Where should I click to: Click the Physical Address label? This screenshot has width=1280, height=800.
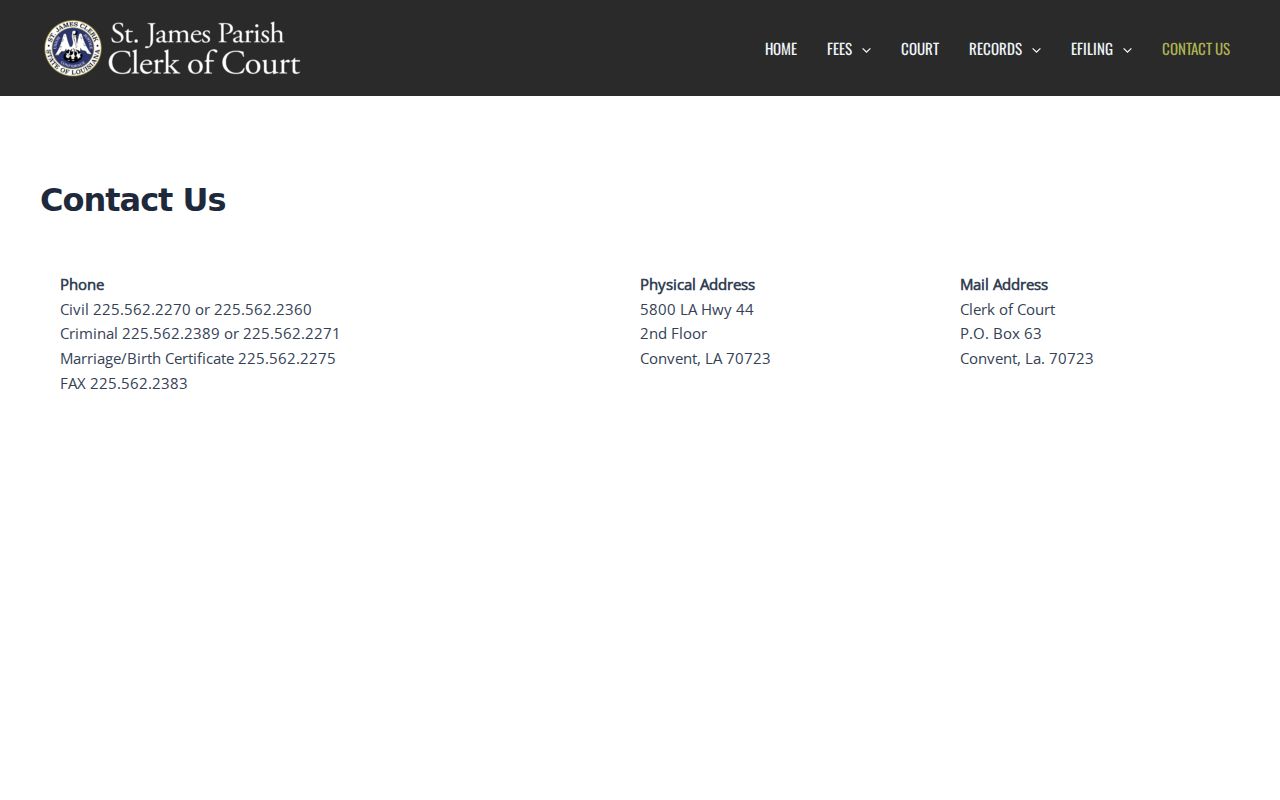click(x=697, y=285)
